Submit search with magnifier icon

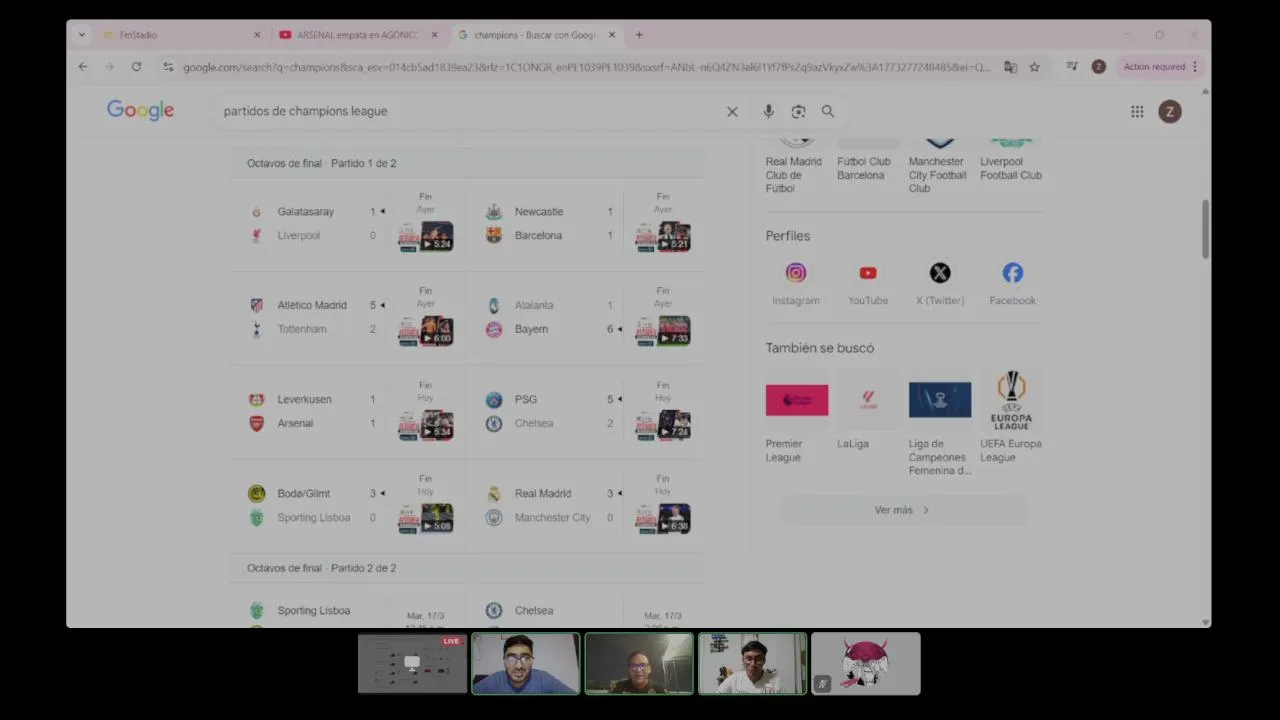click(828, 112)
